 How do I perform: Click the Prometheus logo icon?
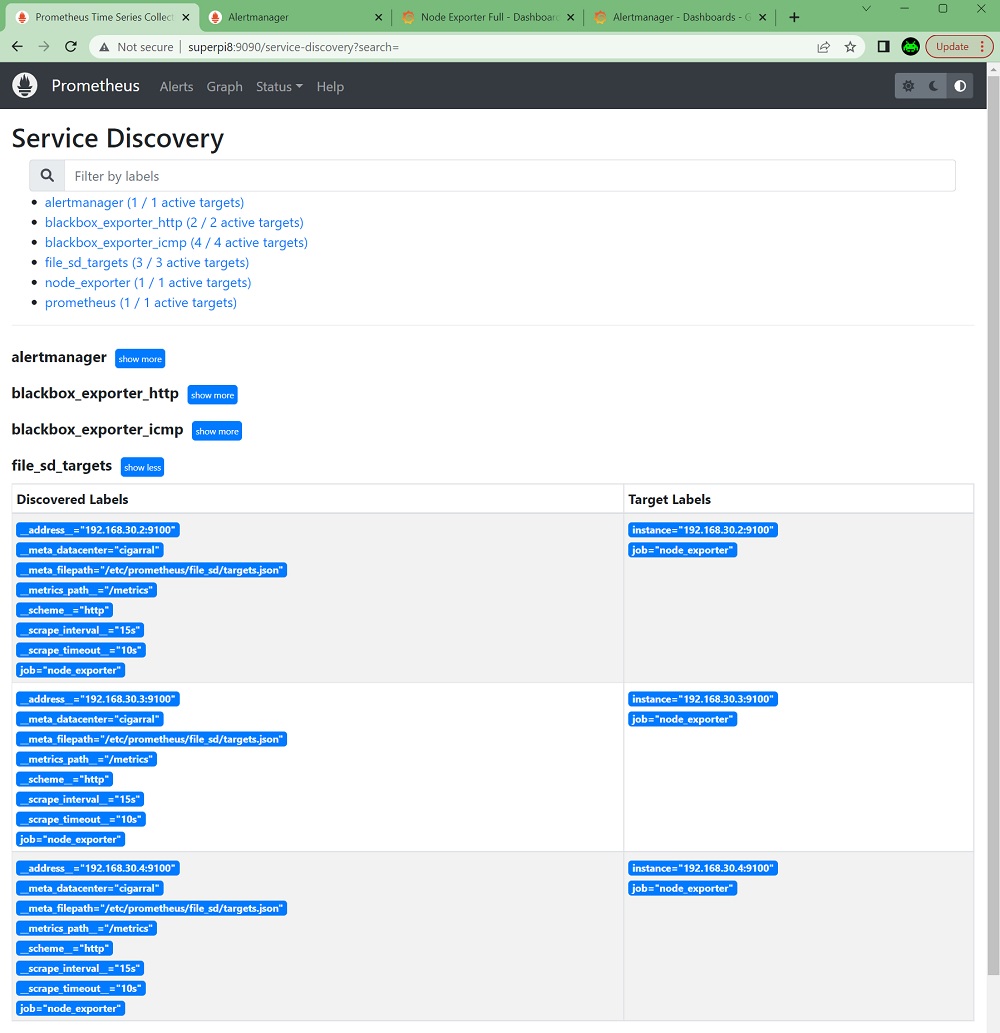coord(25,86)
